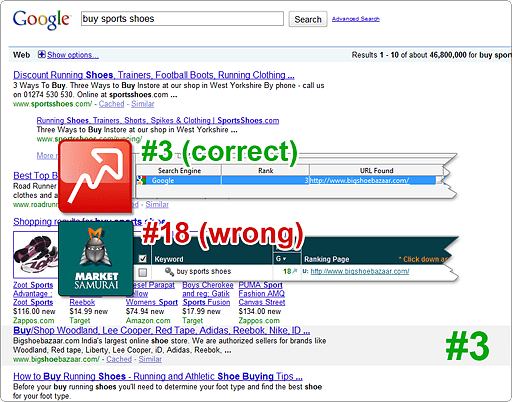Click the Google favicon in the rank table row
Viewport: 512px width, 402px height.
(142, 180)
